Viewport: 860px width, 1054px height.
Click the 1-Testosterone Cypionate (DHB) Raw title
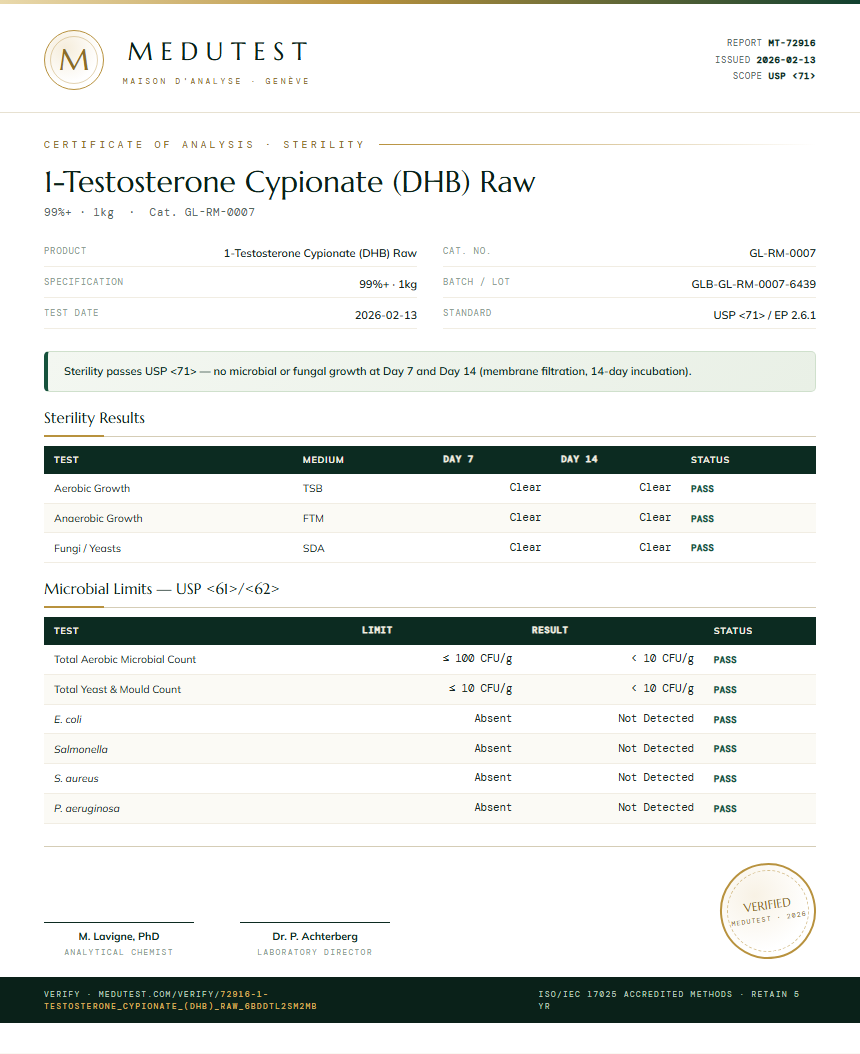click(290, 181)
